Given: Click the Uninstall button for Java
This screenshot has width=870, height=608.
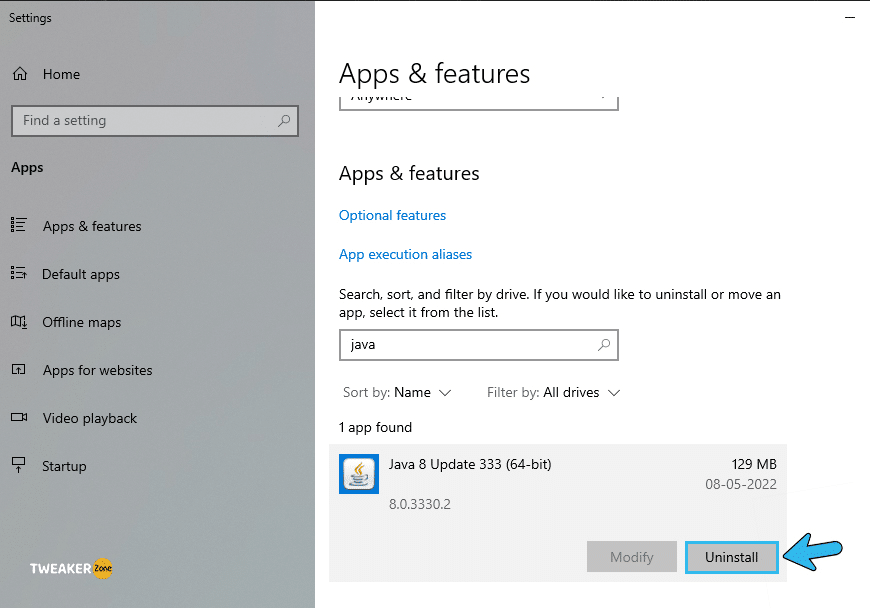Looking at the screenshot, I should [731, 557].
